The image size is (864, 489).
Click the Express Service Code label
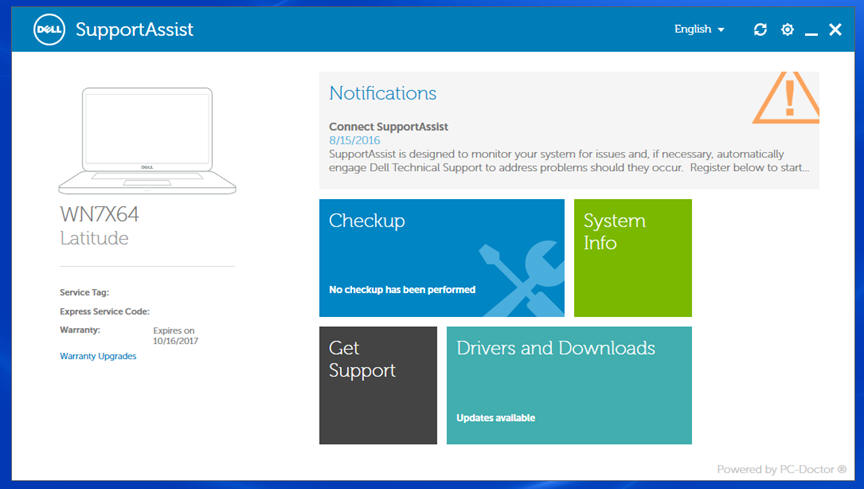(105, 311)
